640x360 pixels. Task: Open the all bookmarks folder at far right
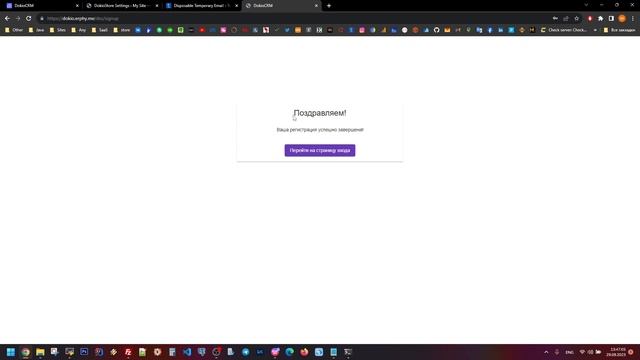click(619, 30)
